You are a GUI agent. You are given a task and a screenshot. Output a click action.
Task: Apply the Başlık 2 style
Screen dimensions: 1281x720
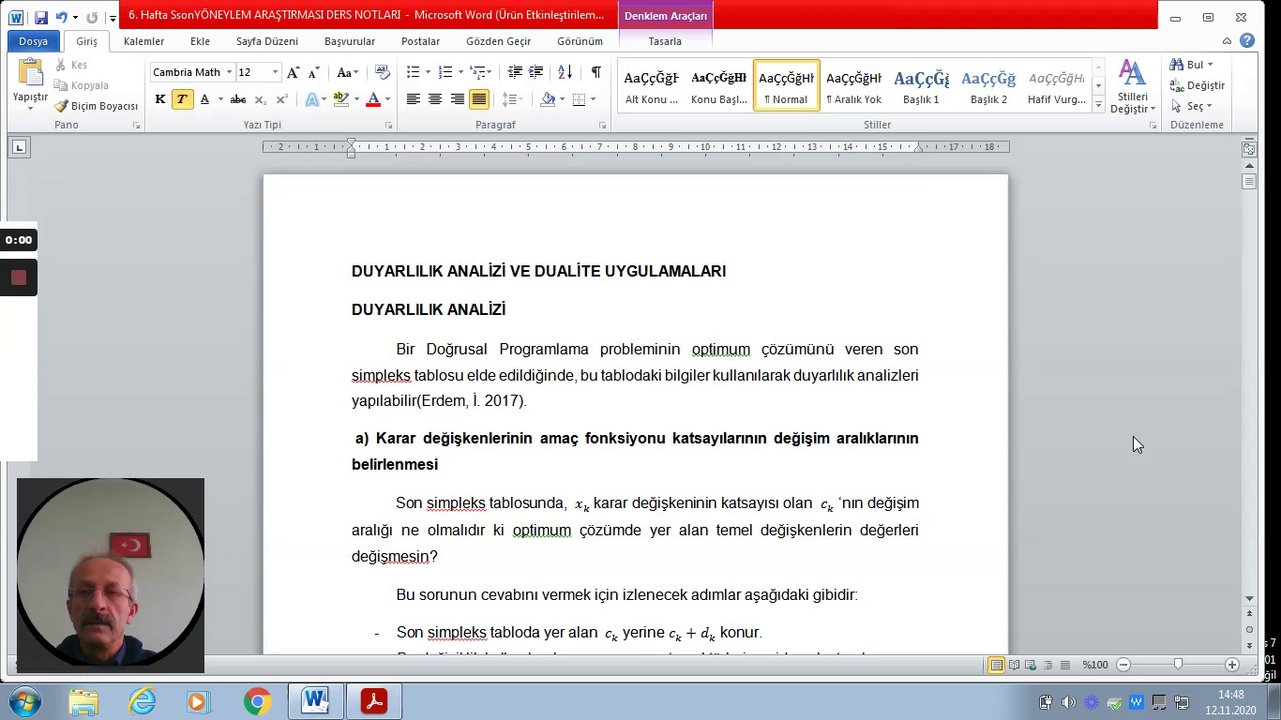[x=989, y=86]
